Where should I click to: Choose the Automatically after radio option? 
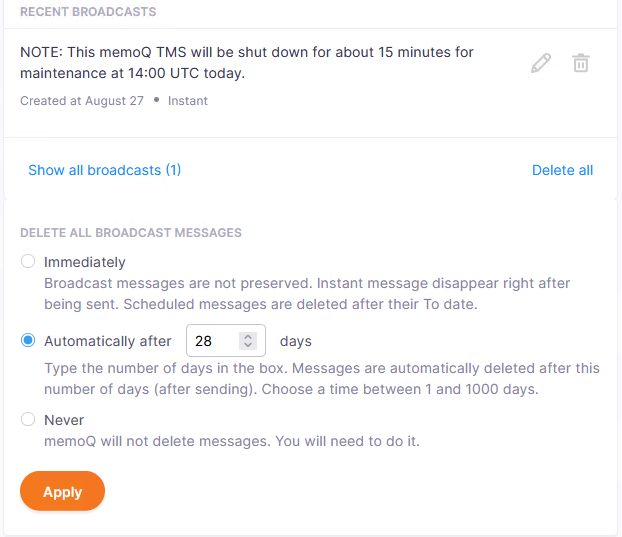28,341
